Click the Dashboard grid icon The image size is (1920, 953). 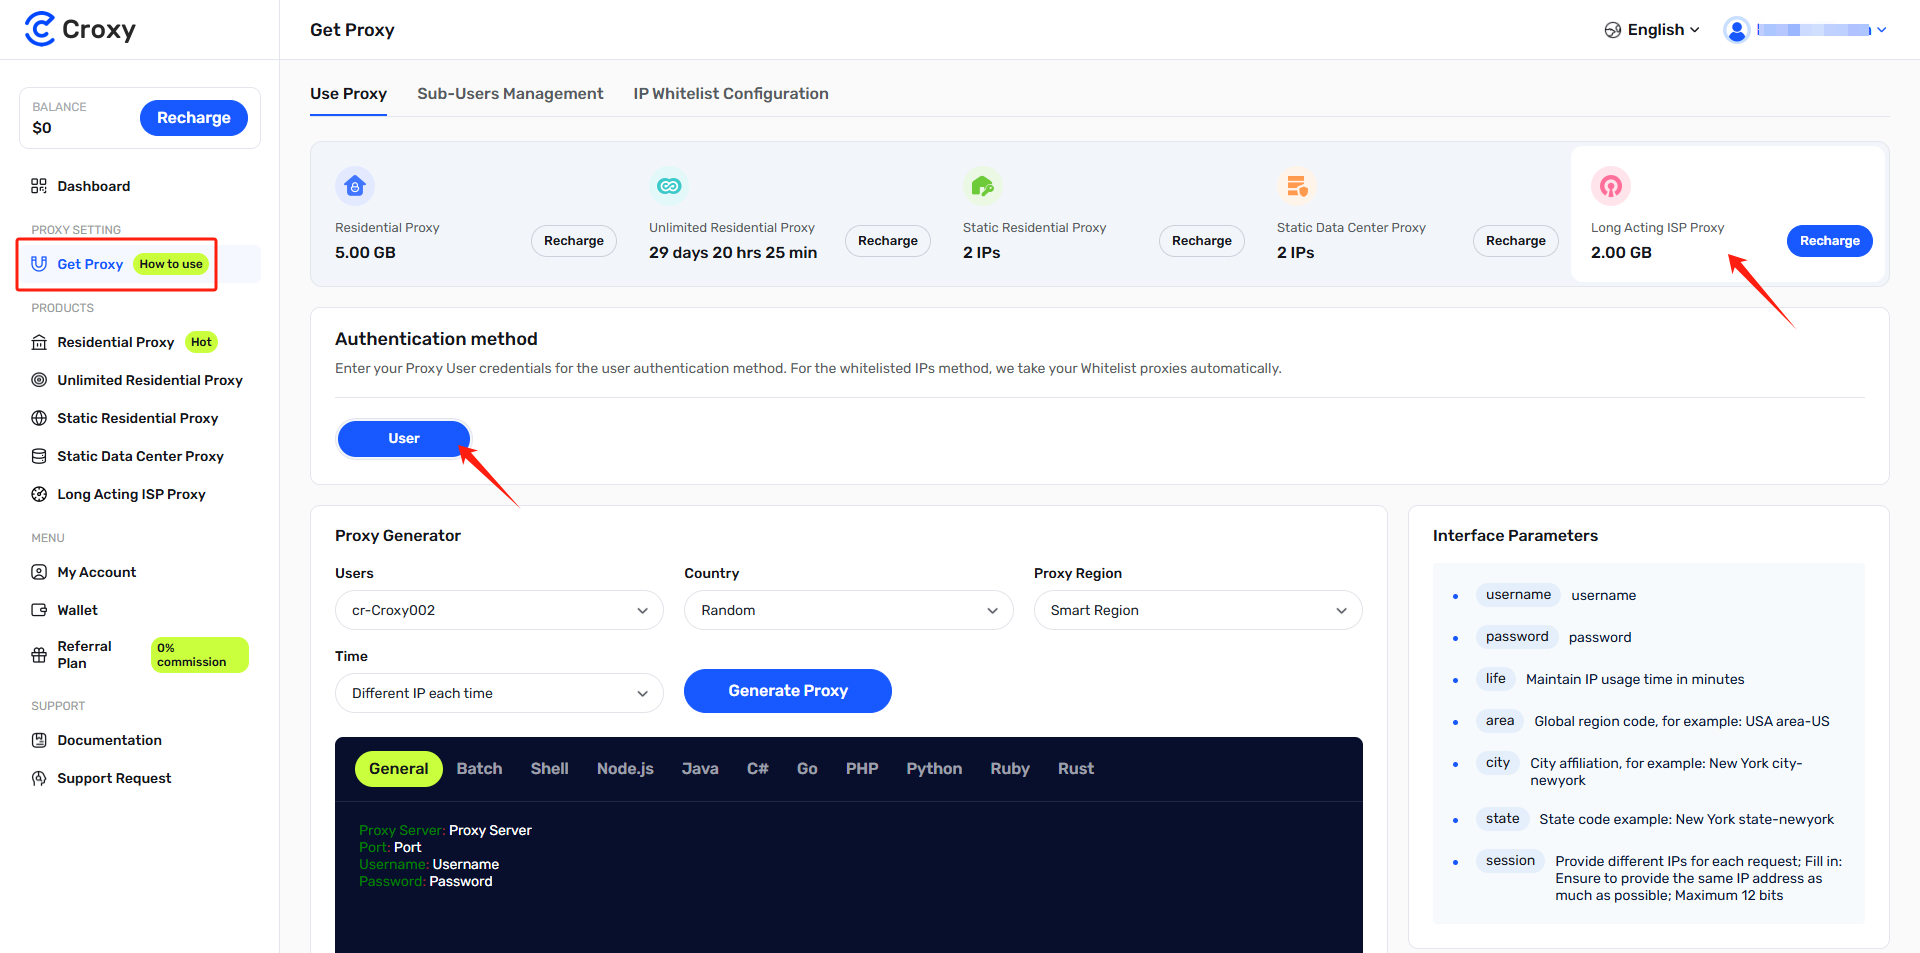[39, 186]
